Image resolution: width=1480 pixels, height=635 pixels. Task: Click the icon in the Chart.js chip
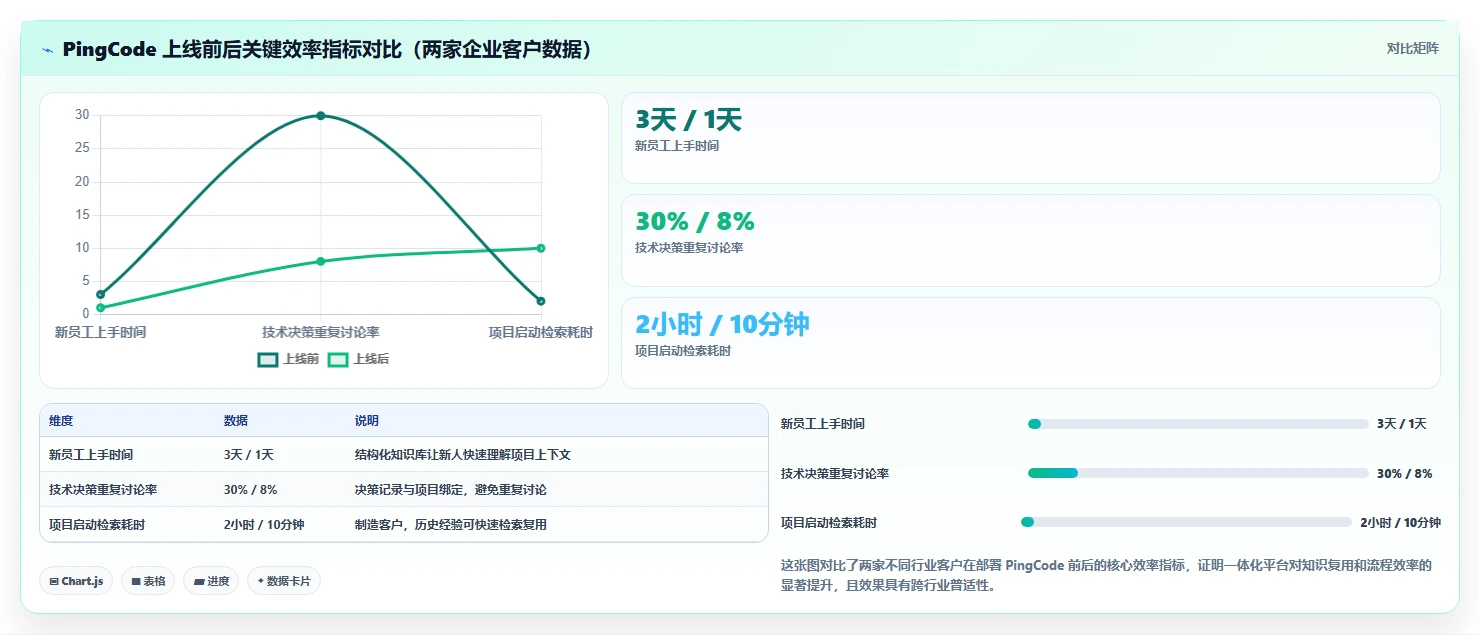[x=54, y=581]
